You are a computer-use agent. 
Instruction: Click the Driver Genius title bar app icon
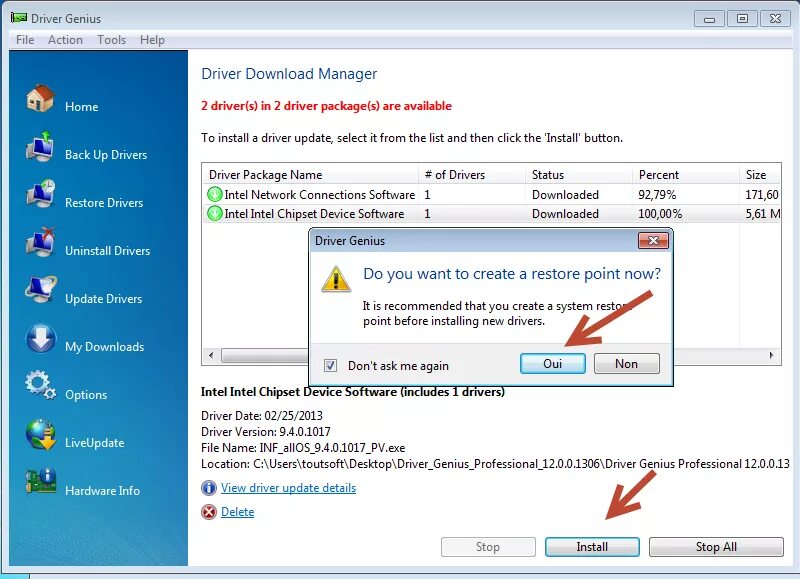point(19,18)
